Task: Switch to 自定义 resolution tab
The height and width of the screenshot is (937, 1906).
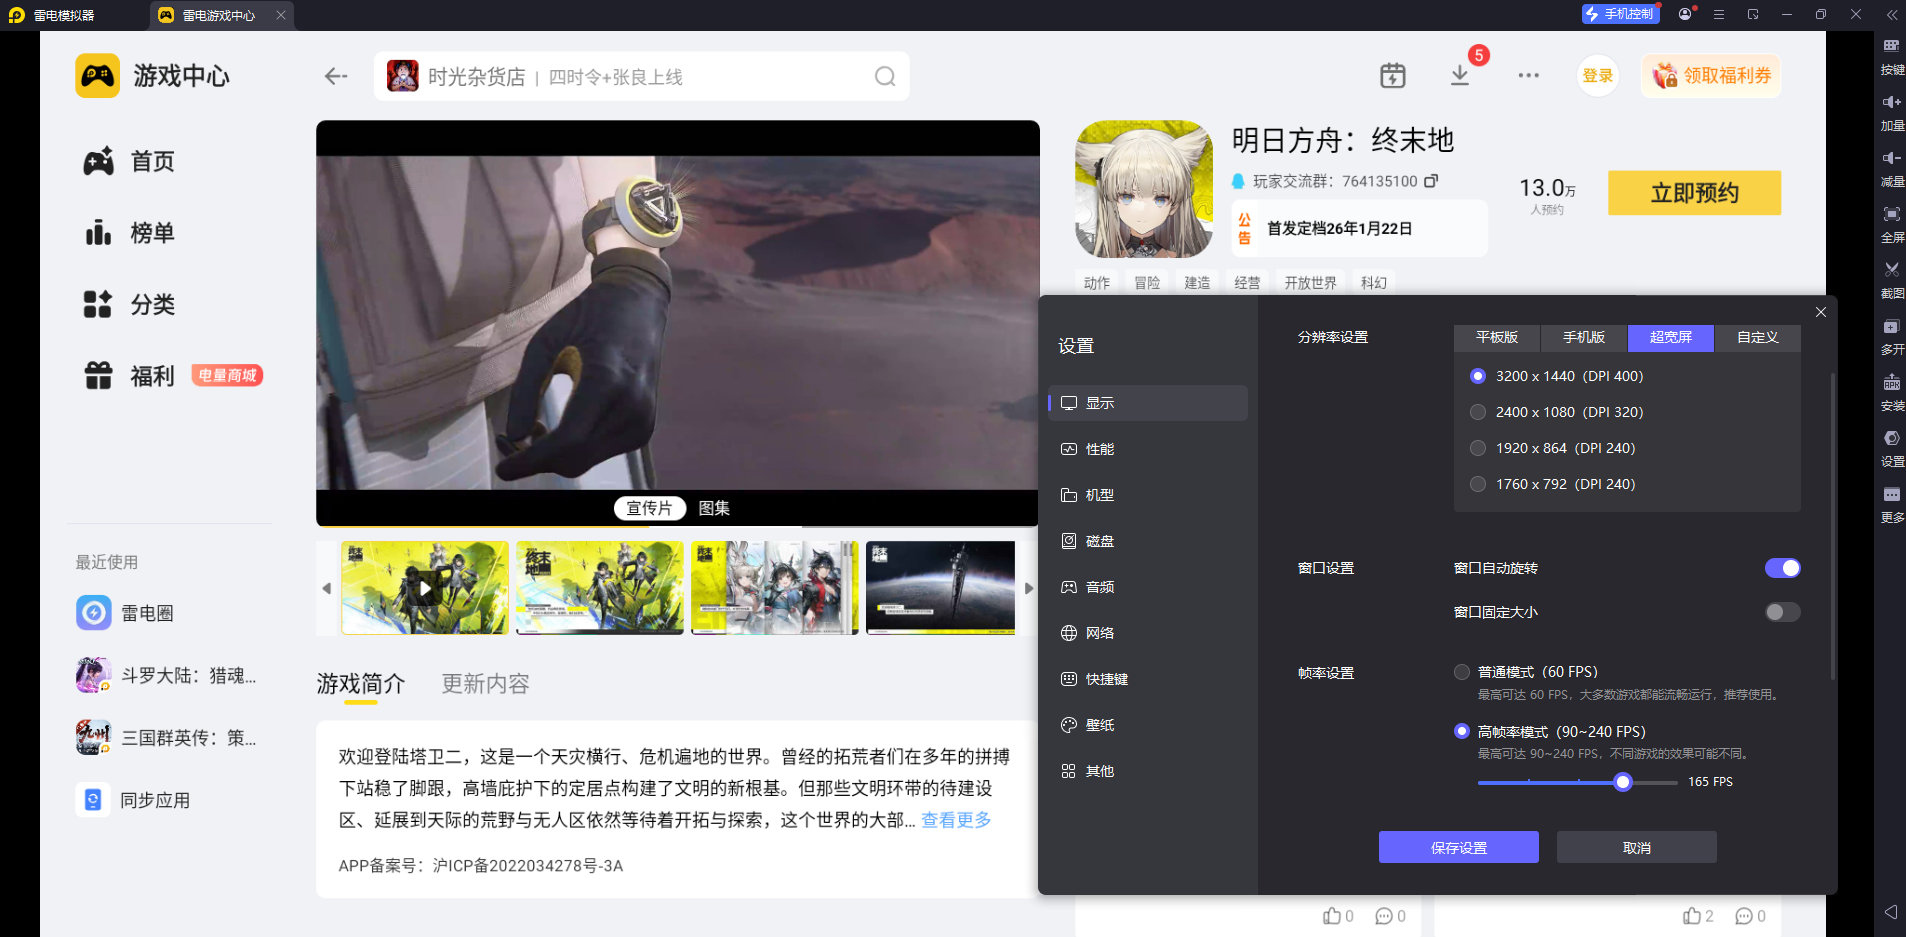Action: pos(1758,338)
